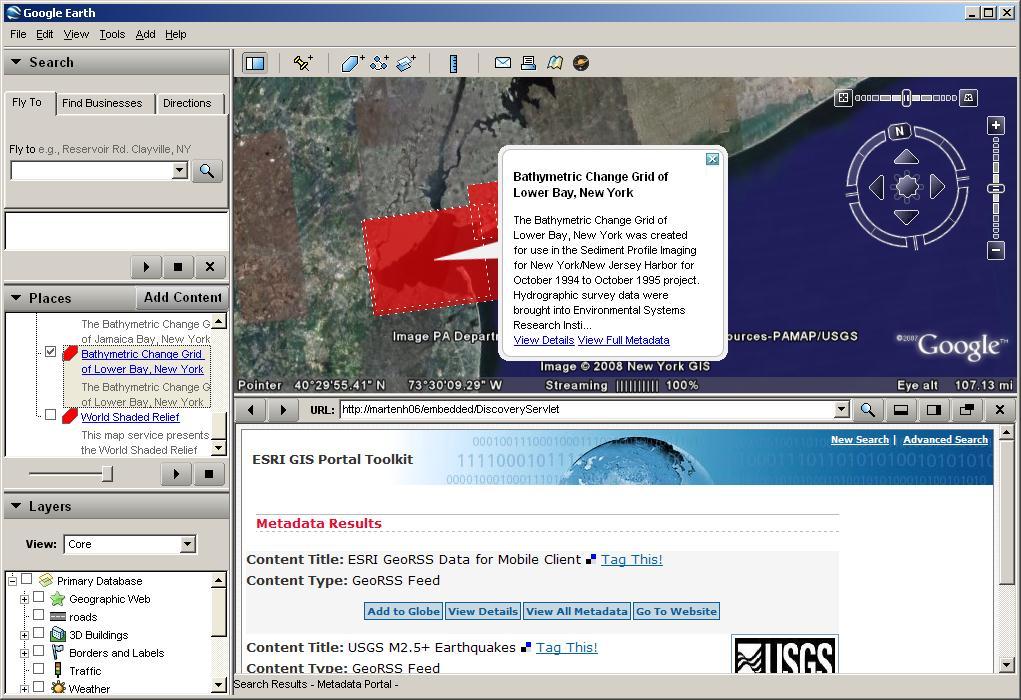Click Add to Globe for ESRI GeoRSS
1021x700 pixels.
pos(404,611)
